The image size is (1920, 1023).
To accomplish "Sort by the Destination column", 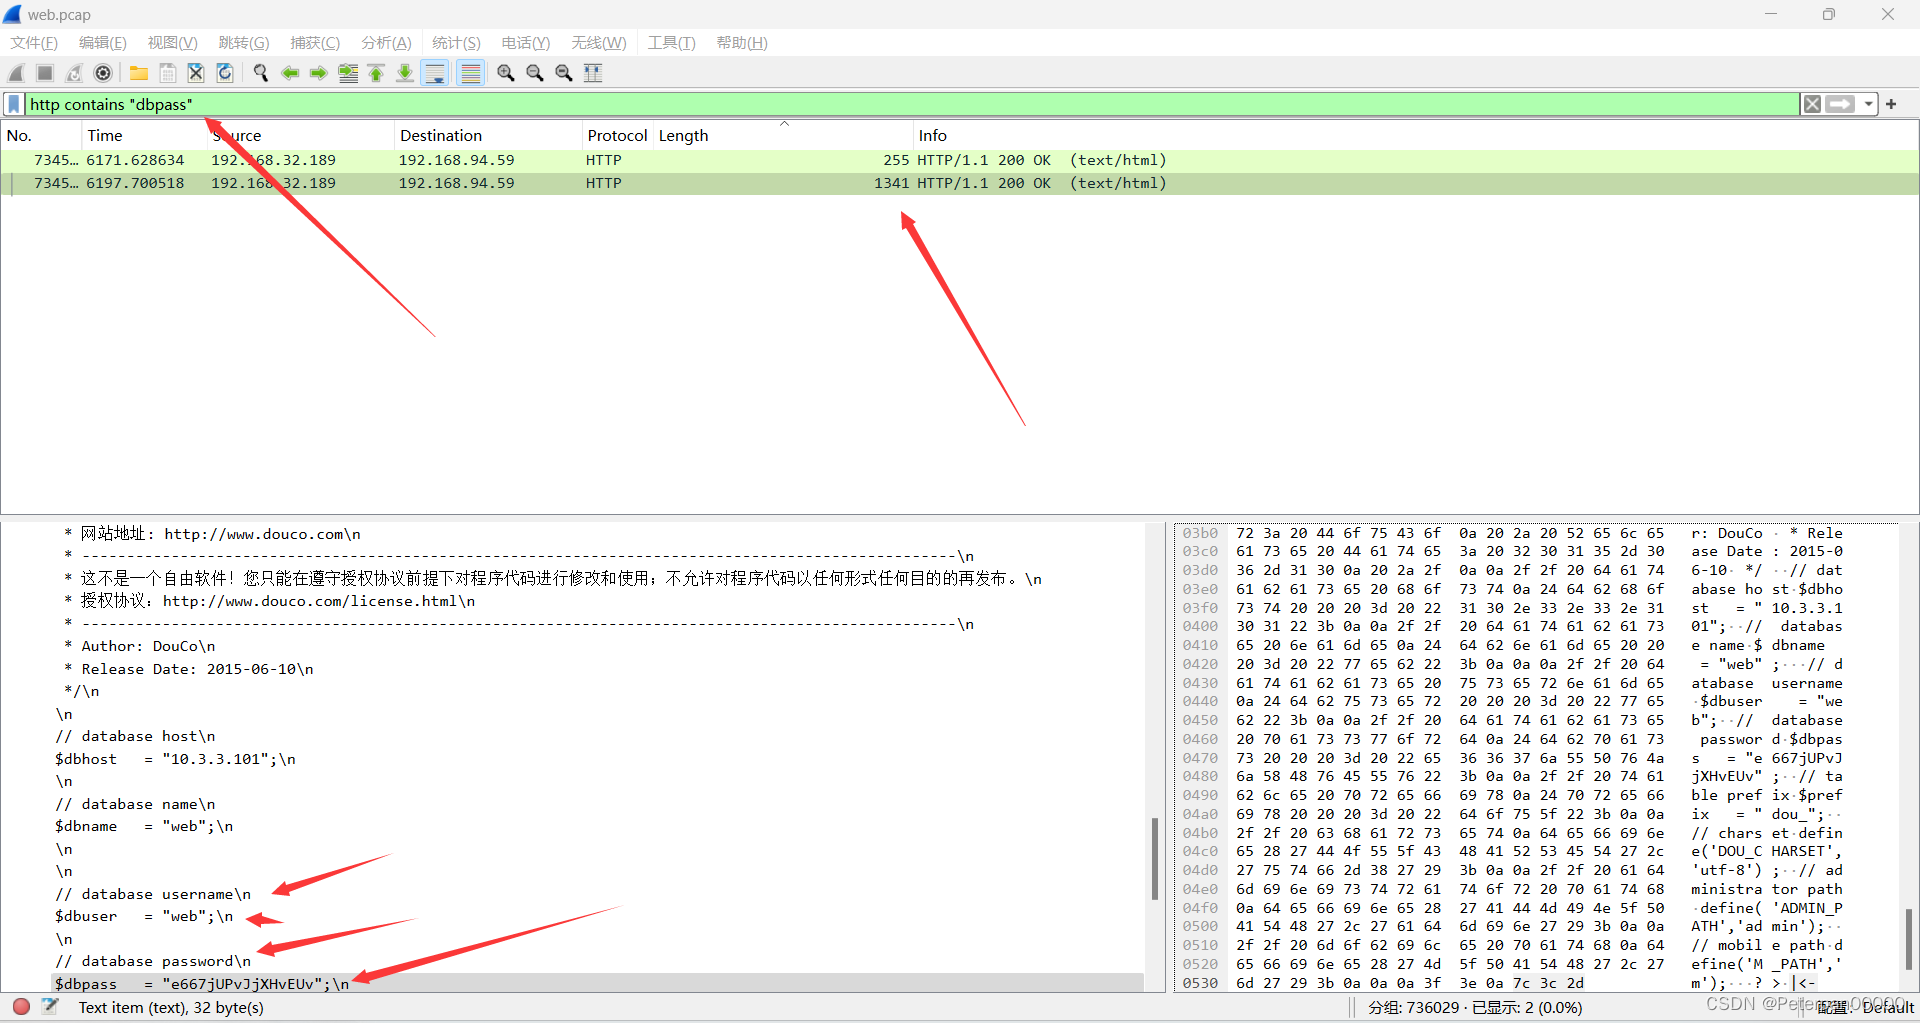I will pos(487,136).
